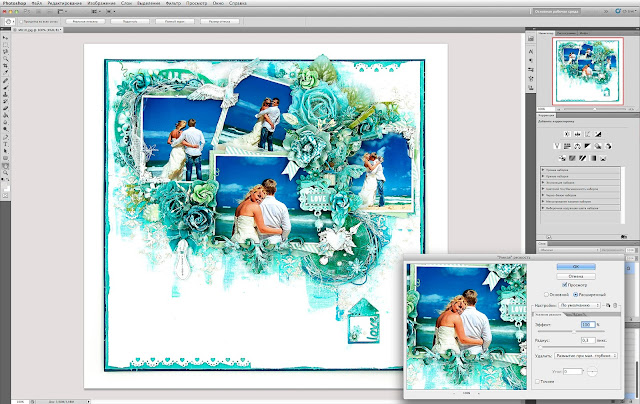Click the Эффект percentage input field
The image size is (640, 404).
coord(588,324)
